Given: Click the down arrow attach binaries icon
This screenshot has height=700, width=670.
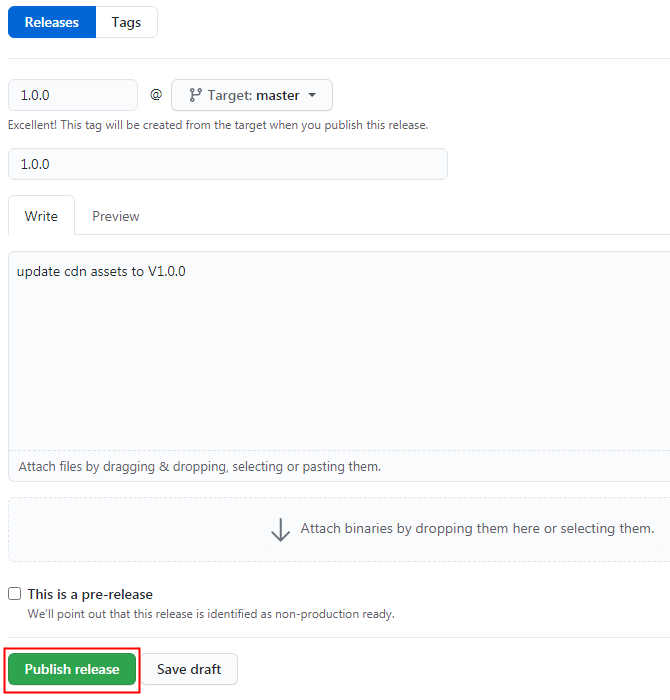Looking at the screenshot, I should point(281,529).
